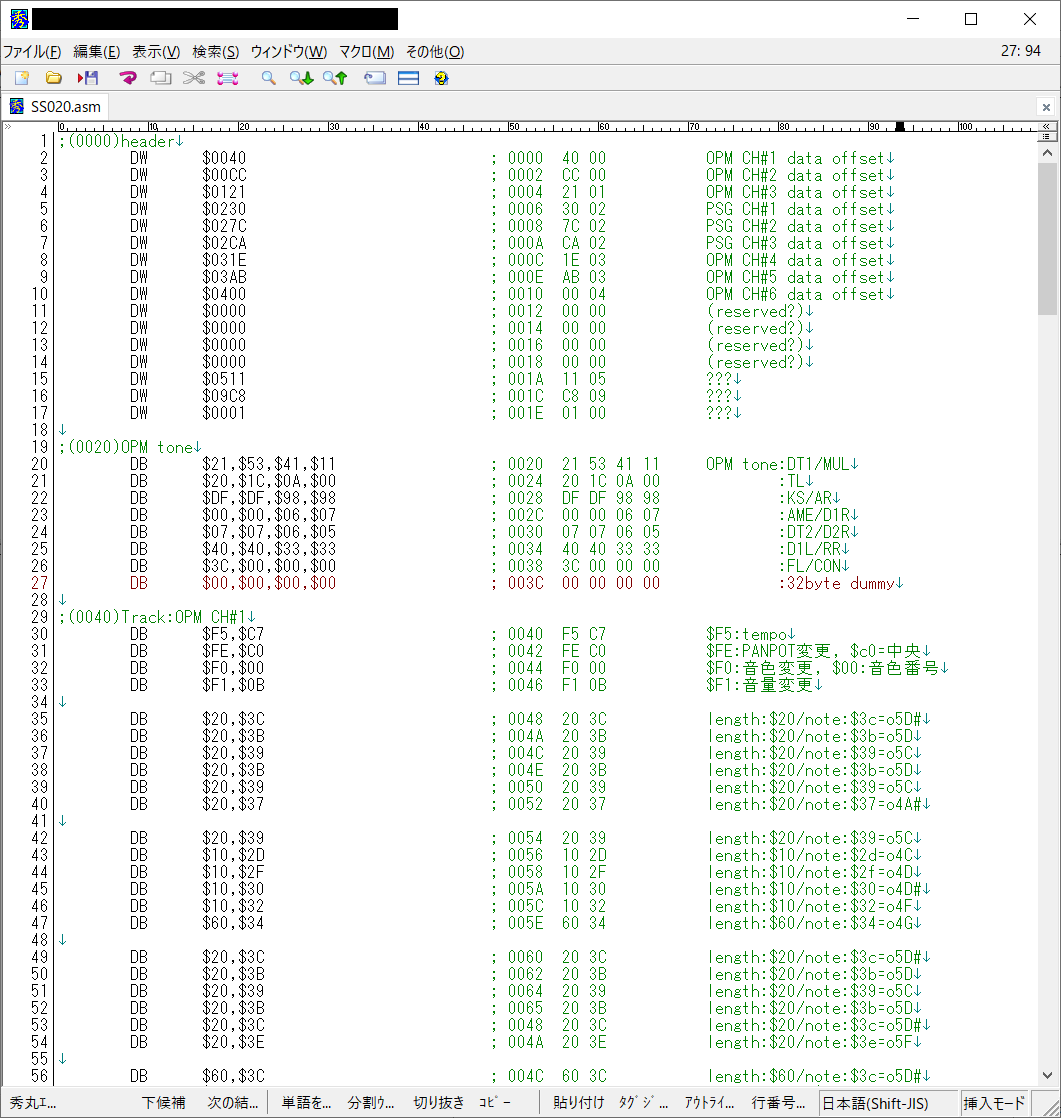
Task: Click the tag jump toolbar icon
Action: coord(374,78)
